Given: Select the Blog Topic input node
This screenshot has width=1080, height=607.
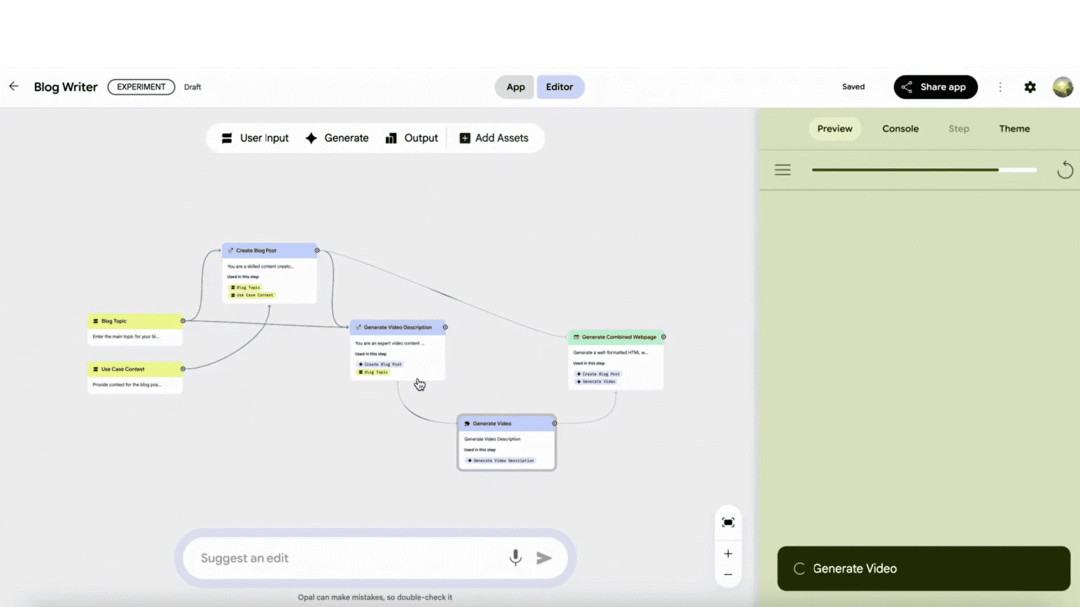Looking at the screenshot, I should tap(135, 329).
